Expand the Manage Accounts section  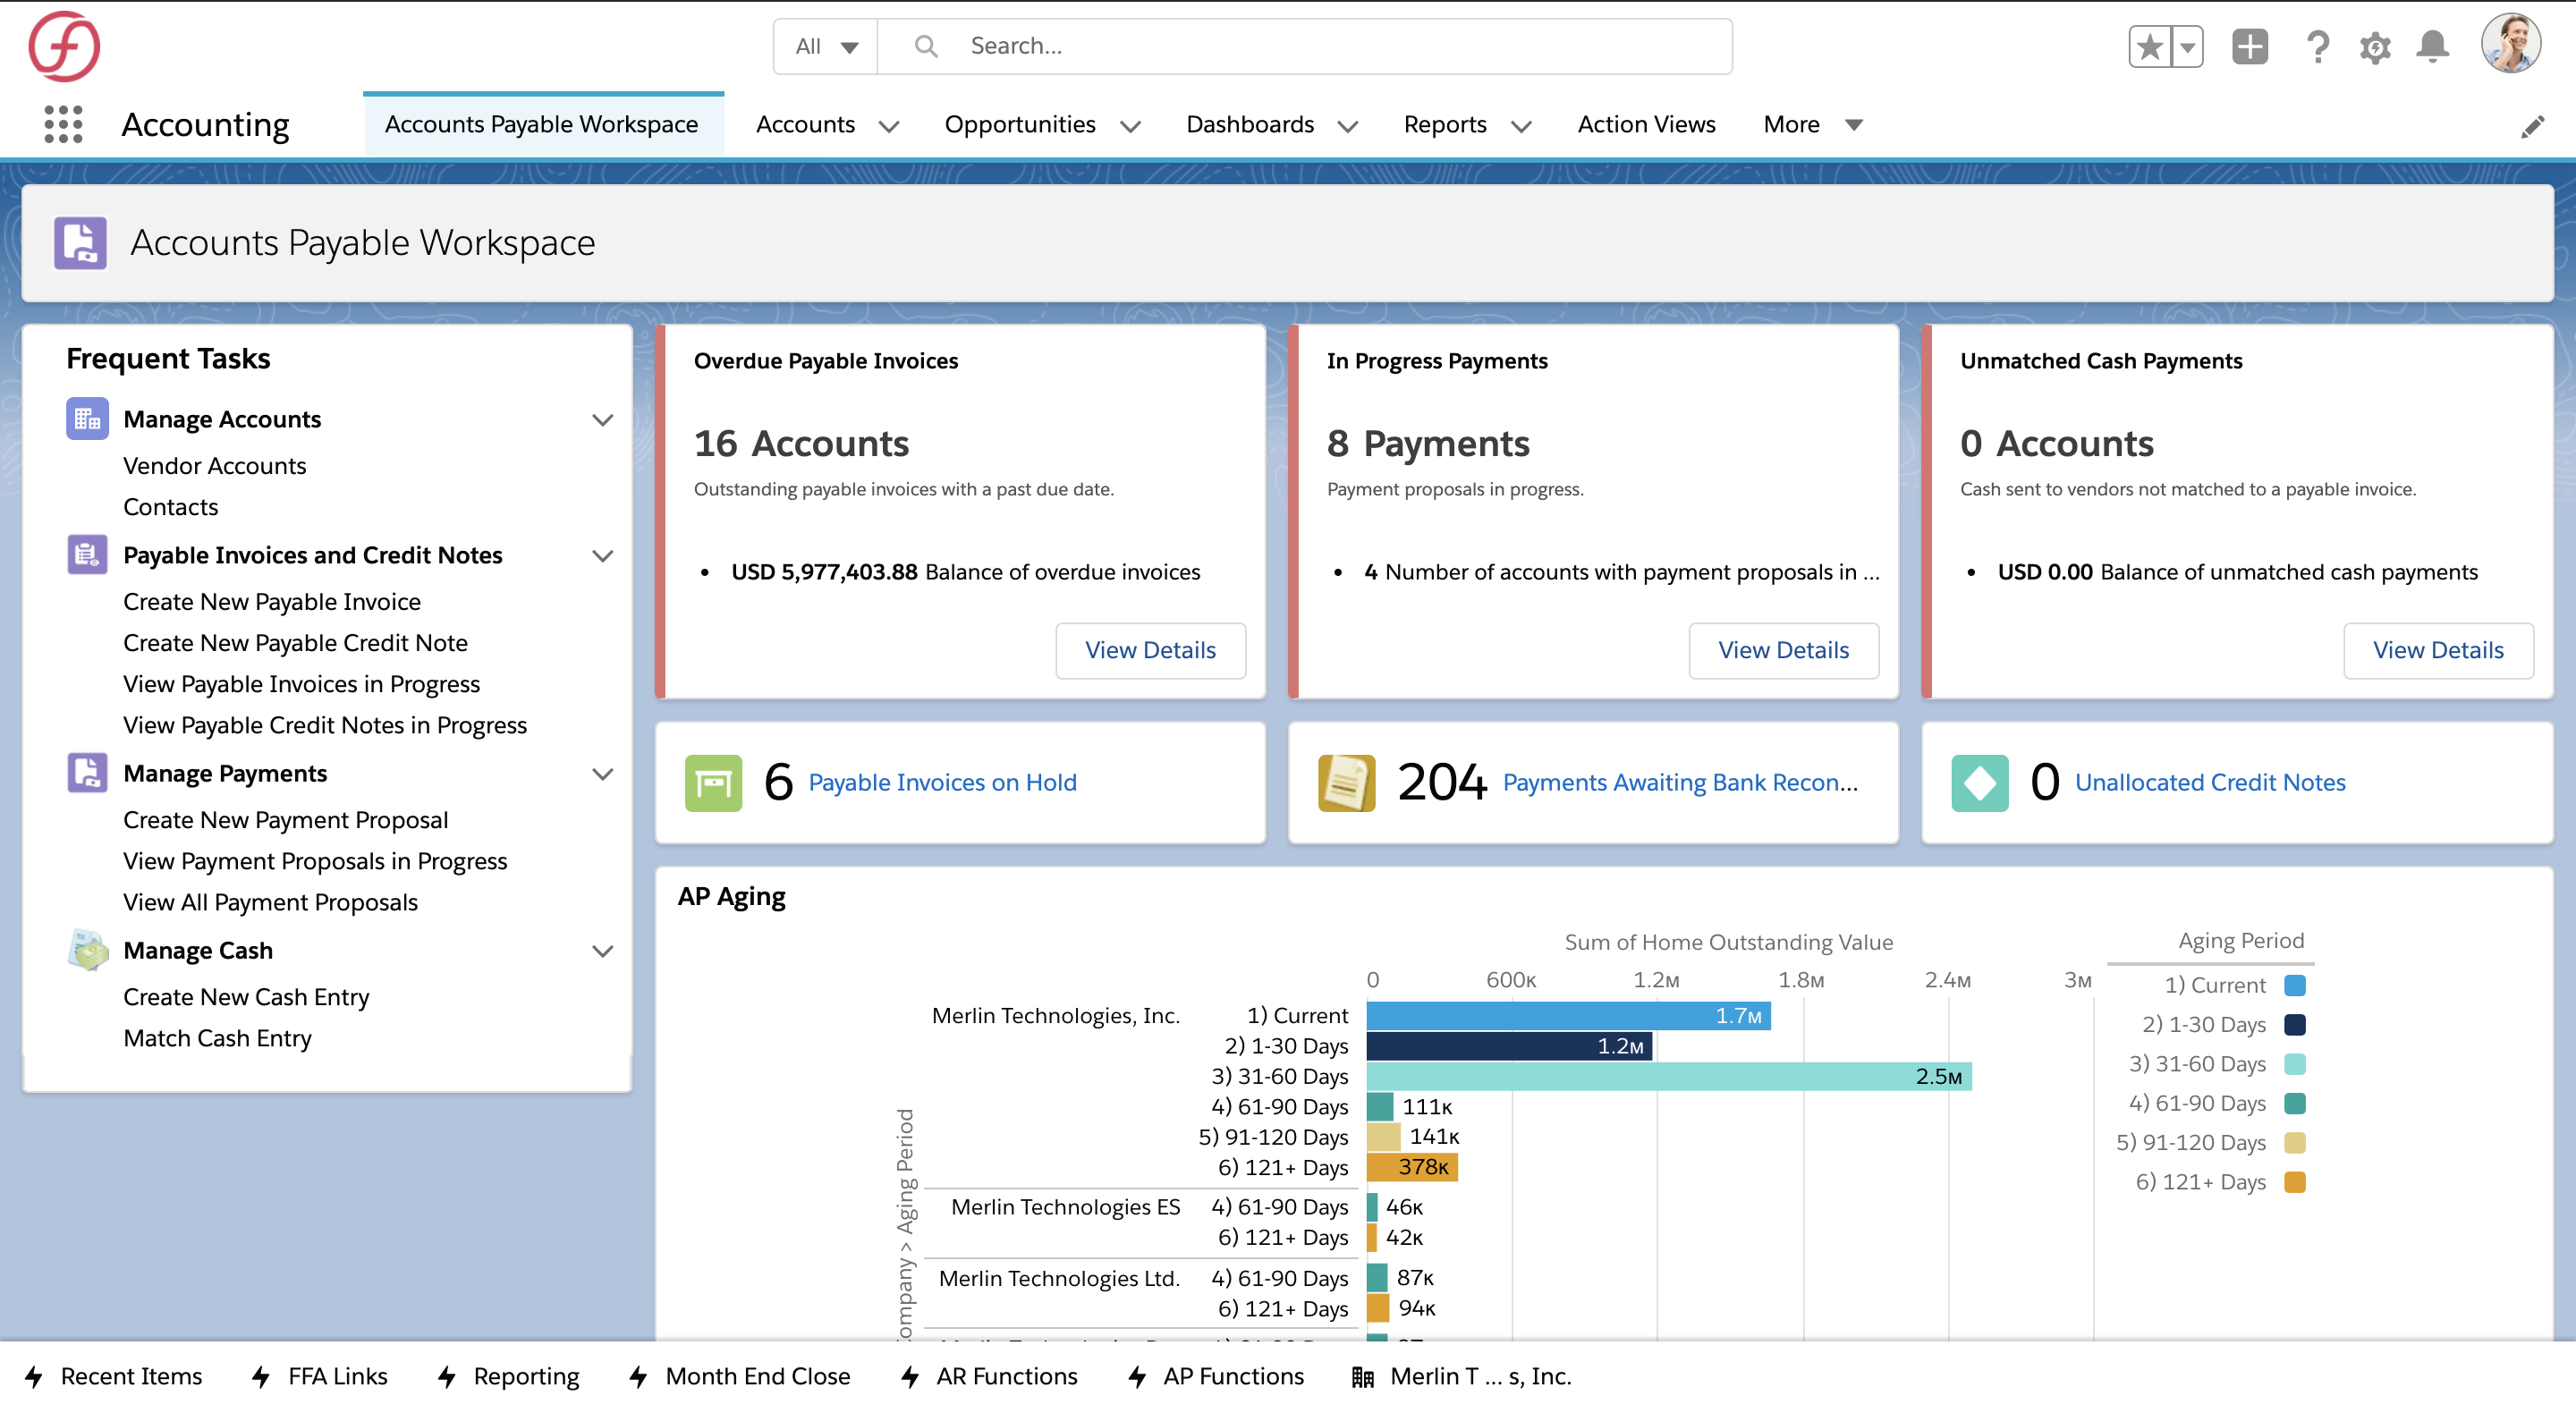click(x=602, y=418)
